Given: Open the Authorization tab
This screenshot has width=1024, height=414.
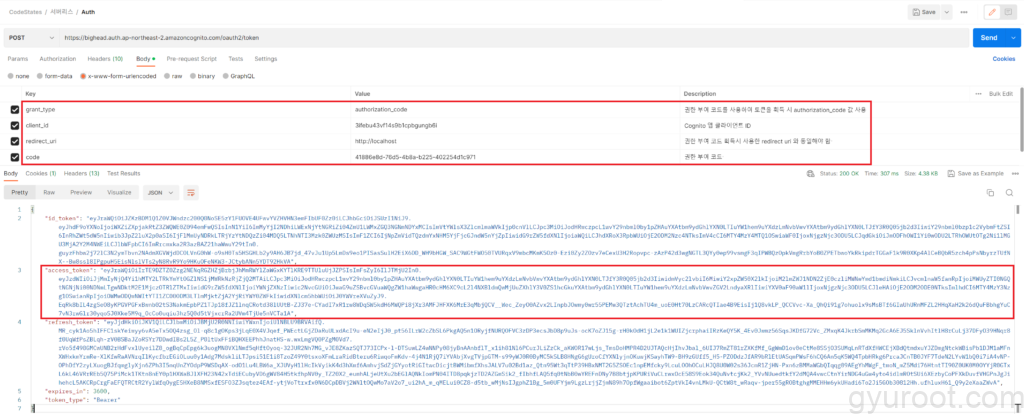Looking at the screenshot, I should (58, 59).
